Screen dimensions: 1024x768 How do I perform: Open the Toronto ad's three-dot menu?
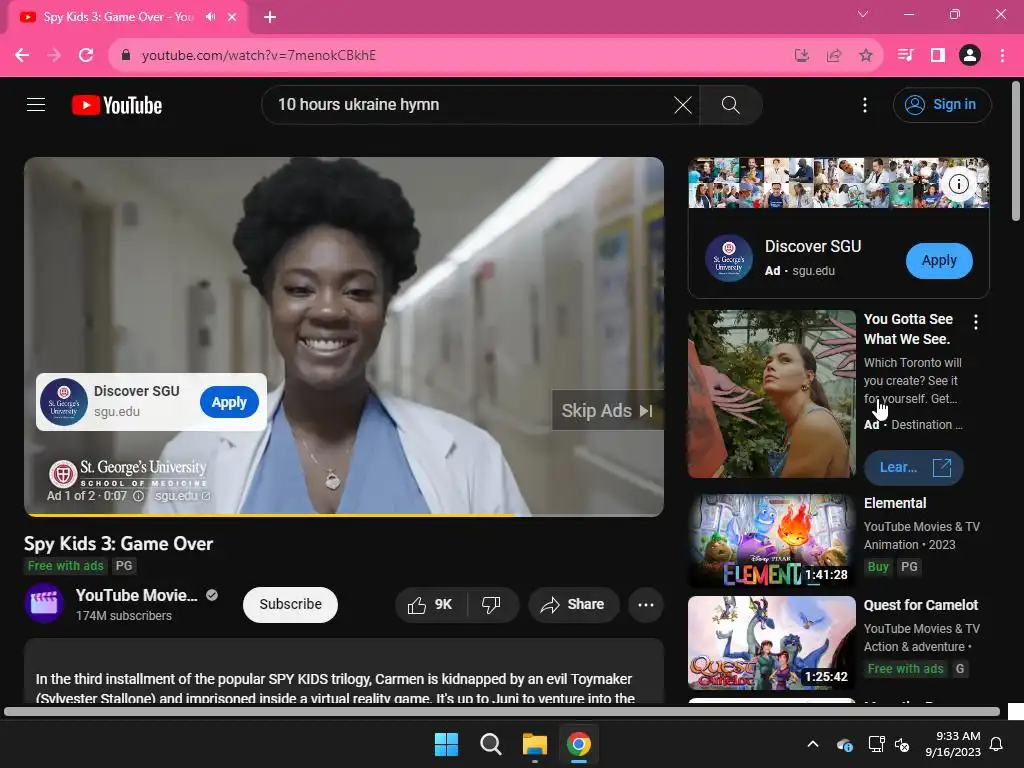975,322
